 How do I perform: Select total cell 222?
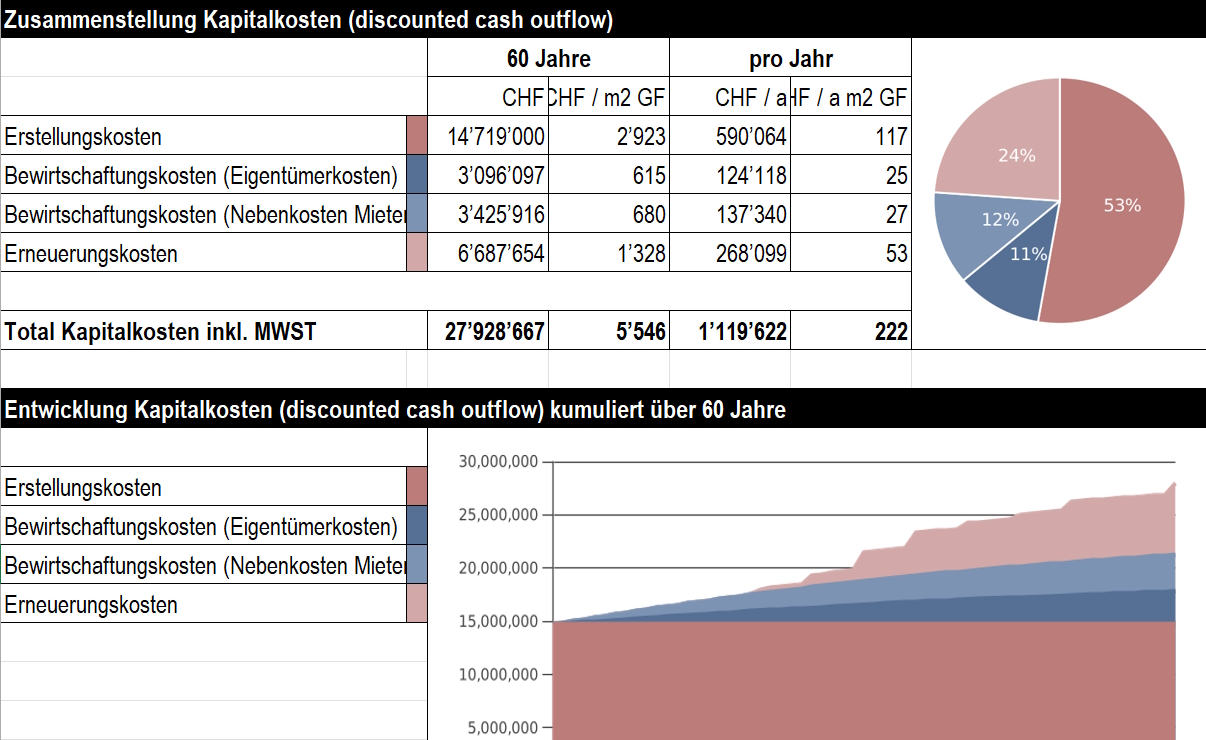coord(851,331)
